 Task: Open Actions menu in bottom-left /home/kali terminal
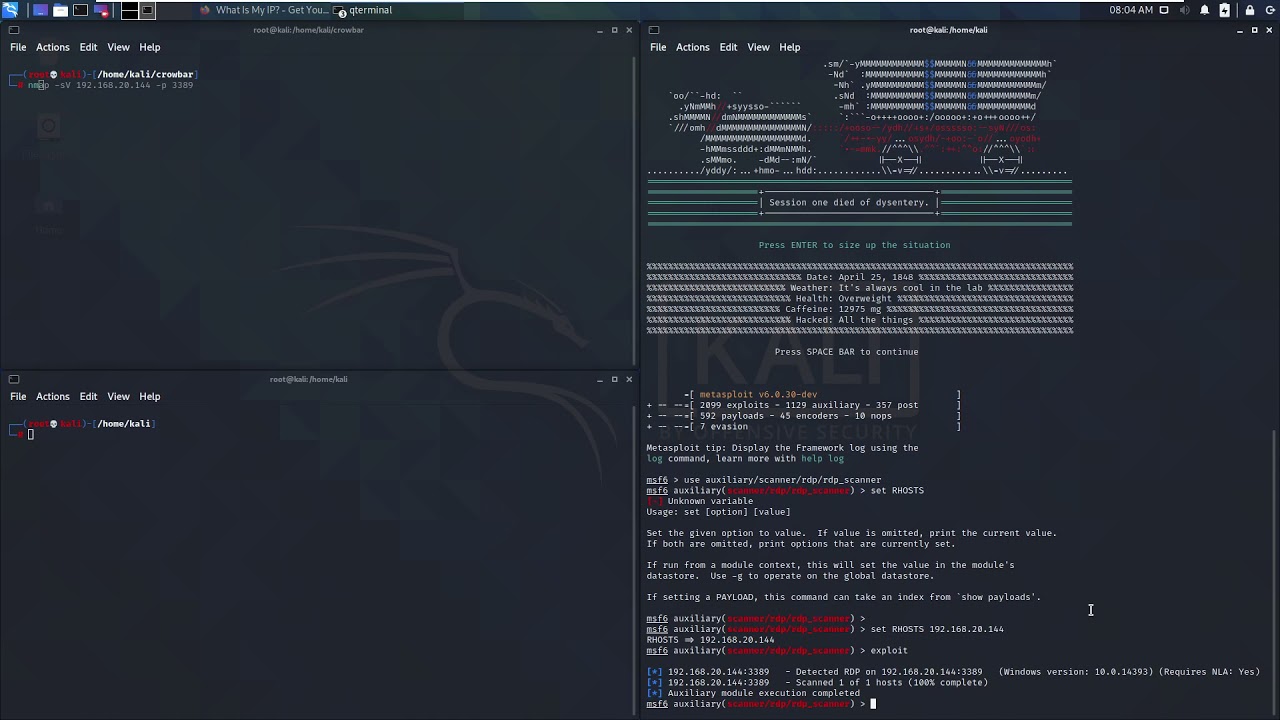[x=53, y=396]
